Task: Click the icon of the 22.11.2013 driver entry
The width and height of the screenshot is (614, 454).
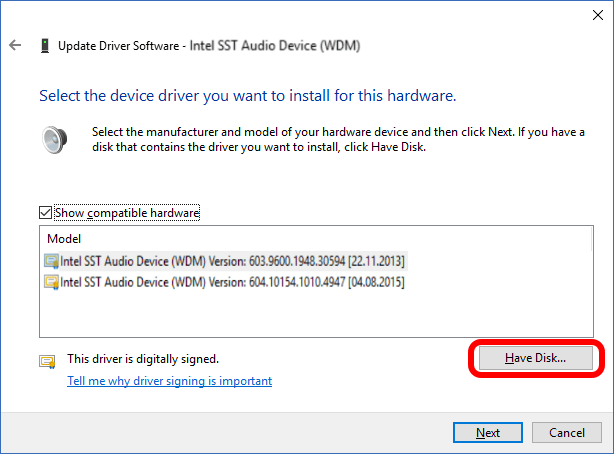Action: coord(51,261)
